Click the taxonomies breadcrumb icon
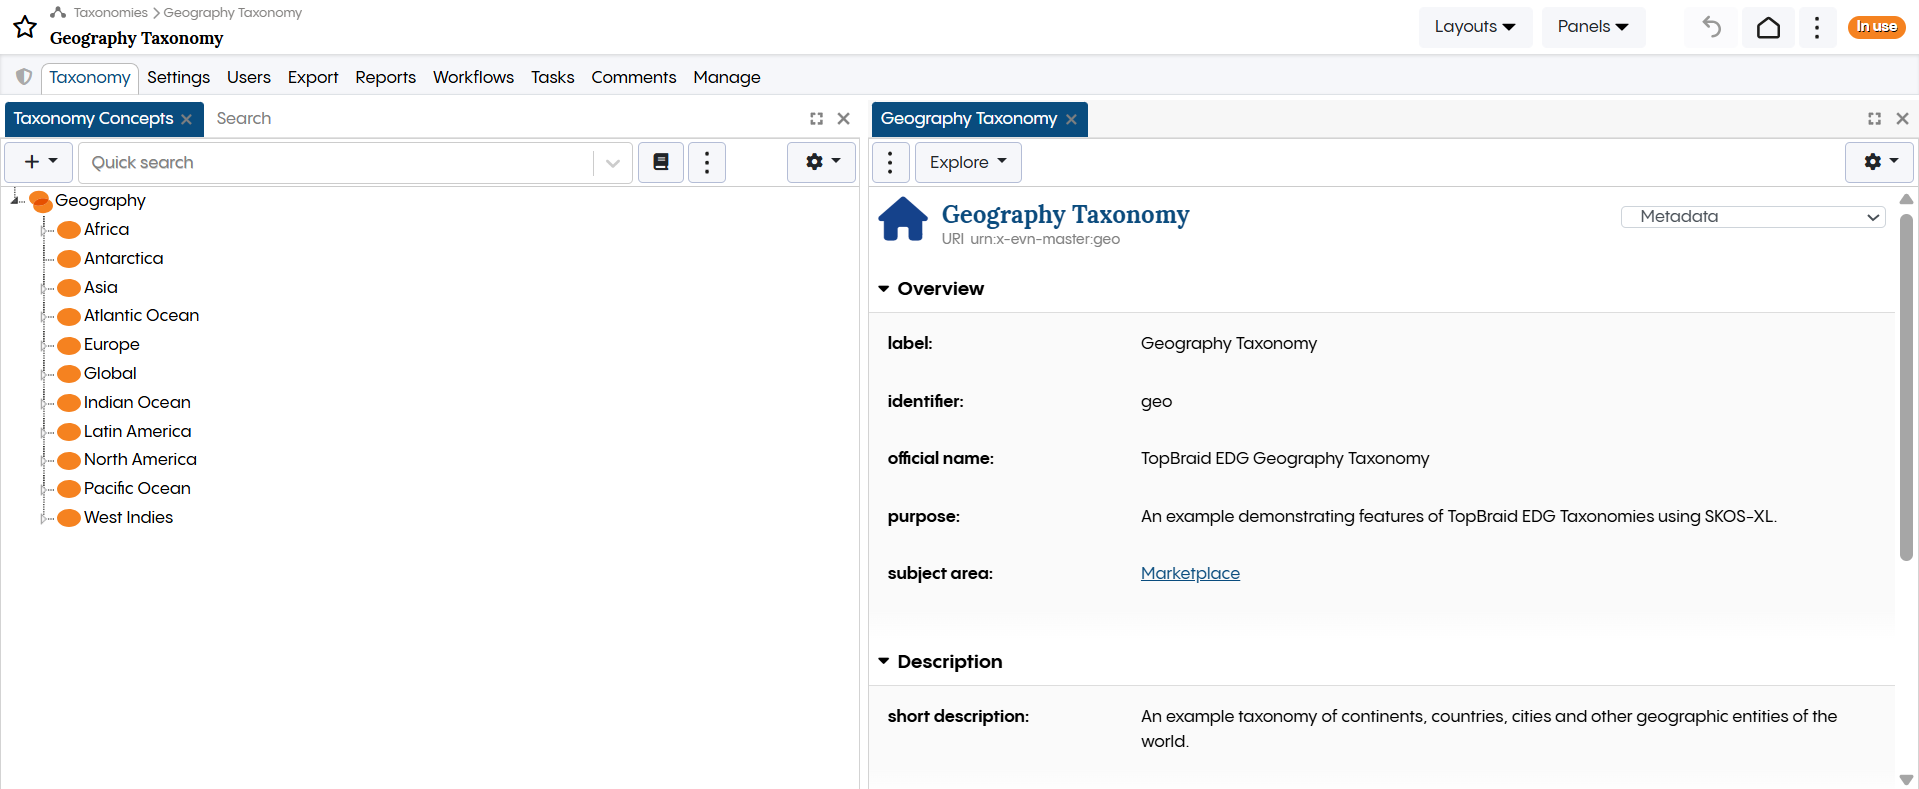This screenshot has height=789, width=1919. tap(58, 12)
